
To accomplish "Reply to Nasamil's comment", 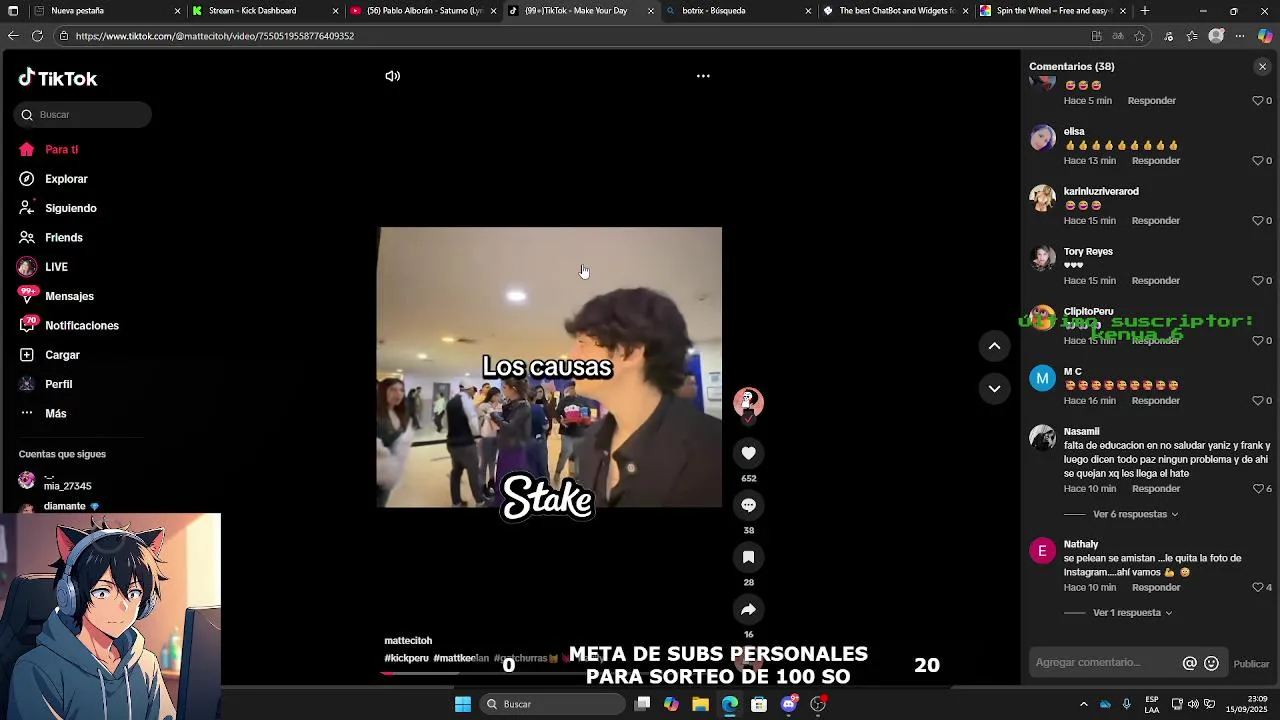I will point(1156,489).
